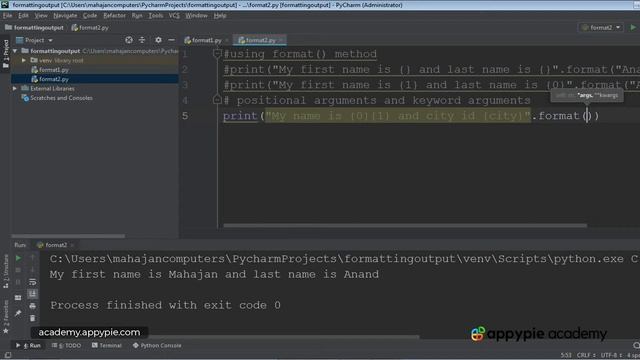Toggle fold marker at line 4

[x=217, y=100]
